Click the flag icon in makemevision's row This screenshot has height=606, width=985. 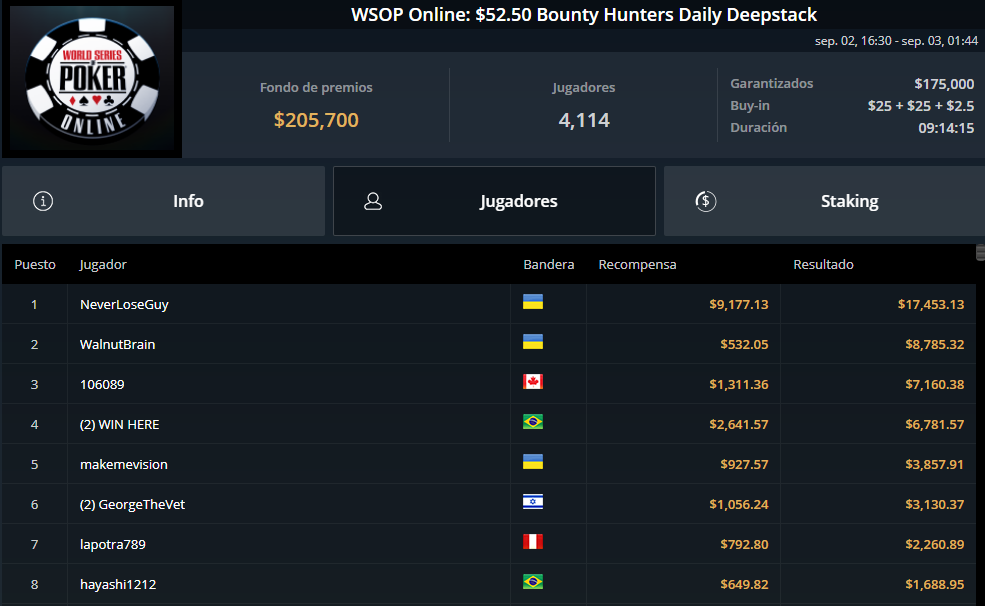(x=533, y=462)
